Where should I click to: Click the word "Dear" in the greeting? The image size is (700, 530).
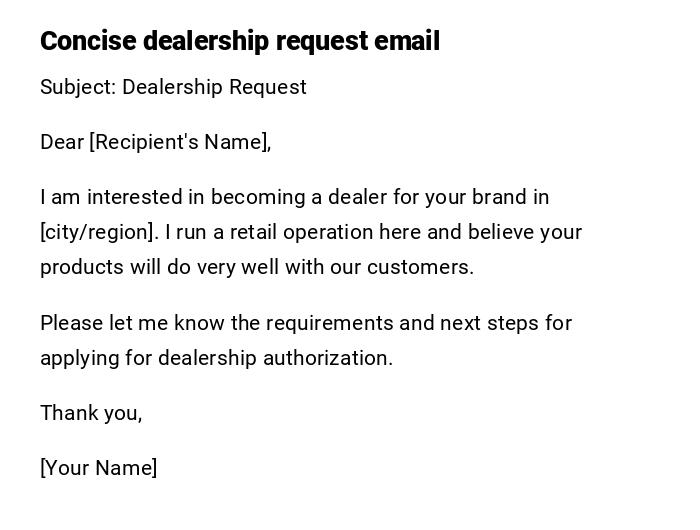pyautogui.click(x=62, y=142)
